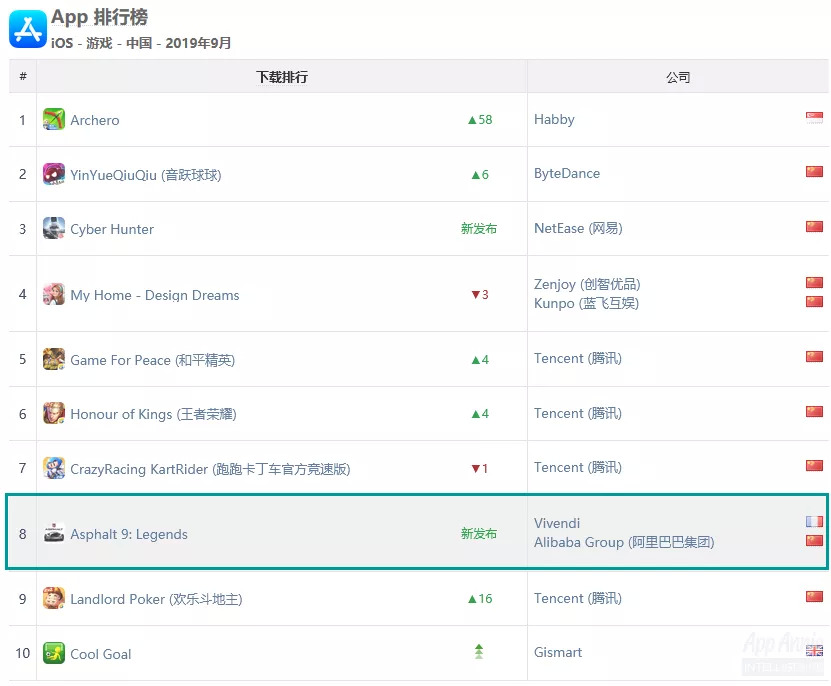Click China flag in Game For Peace row
Viewport: 831px width, 686px height.
[814, 356]
